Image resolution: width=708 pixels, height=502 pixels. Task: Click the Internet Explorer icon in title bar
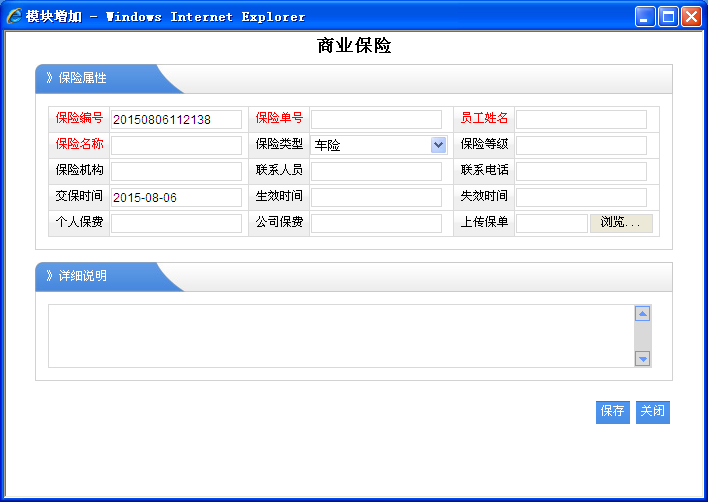point(15,16)
